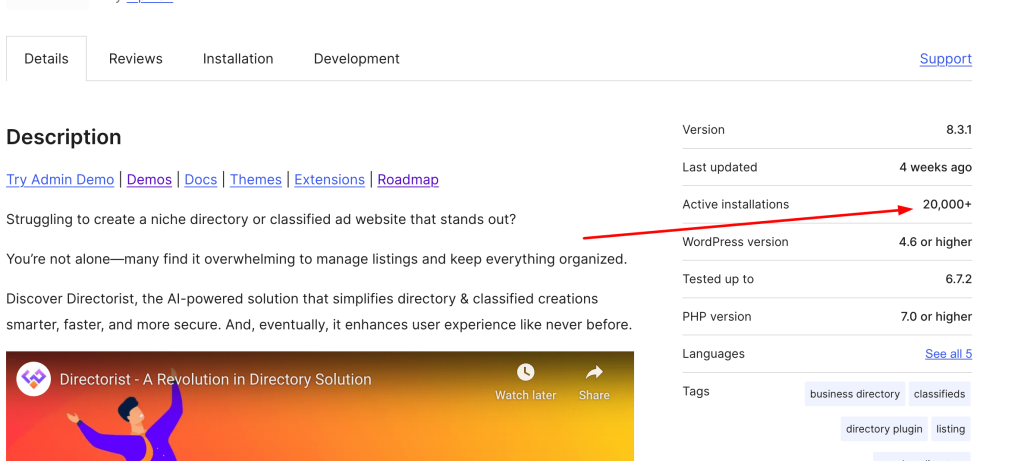Click the 'You're not alone' sentence
1024x461 pixels.
coord(317,259)
